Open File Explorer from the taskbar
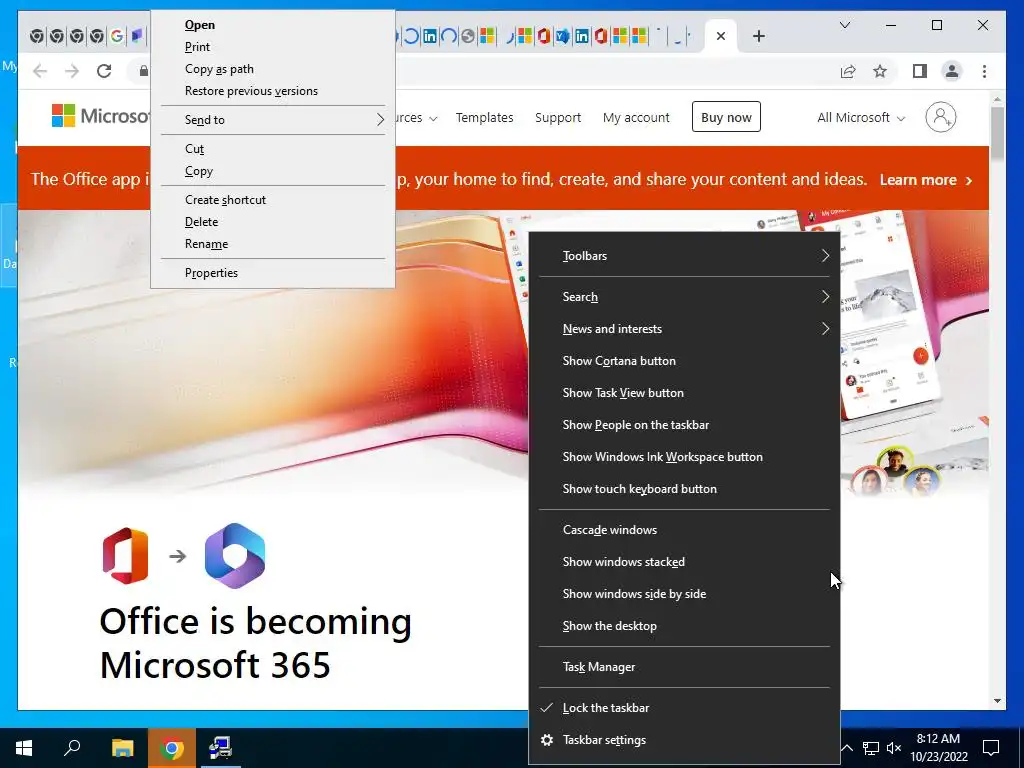This screenshot has width=1024, height=768. point(122,748)
